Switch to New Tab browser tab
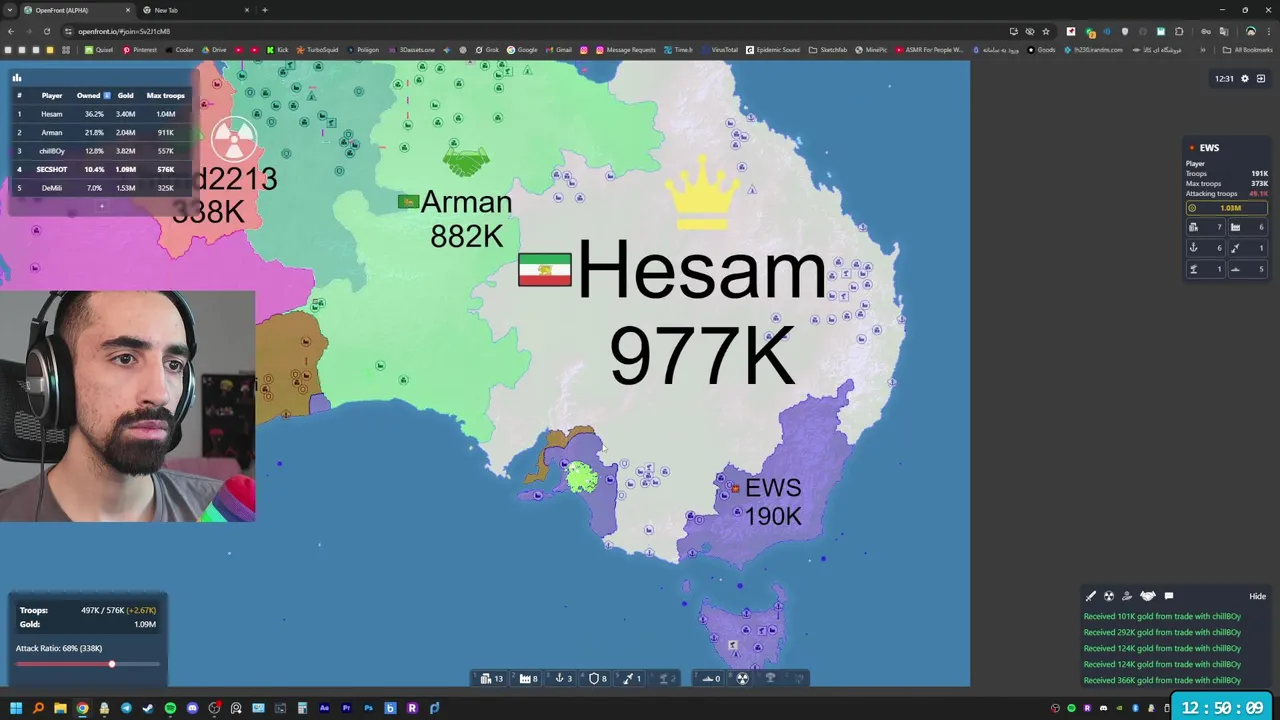This screenshot has width=1280, height=720. coord(195,10)
